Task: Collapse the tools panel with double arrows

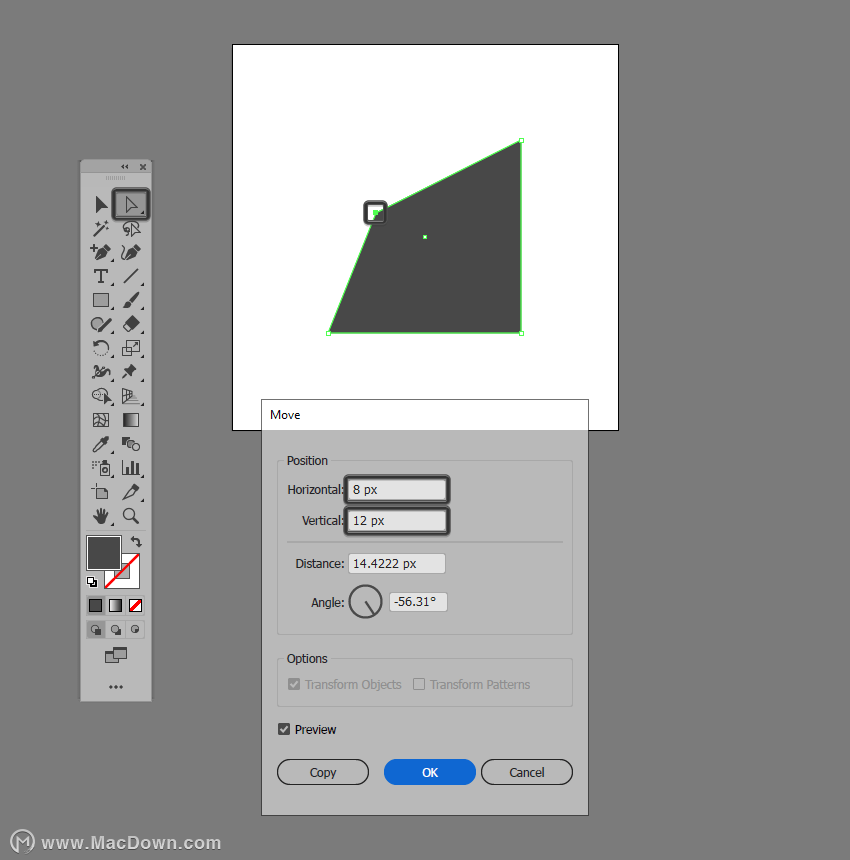Action: point(124,167)
